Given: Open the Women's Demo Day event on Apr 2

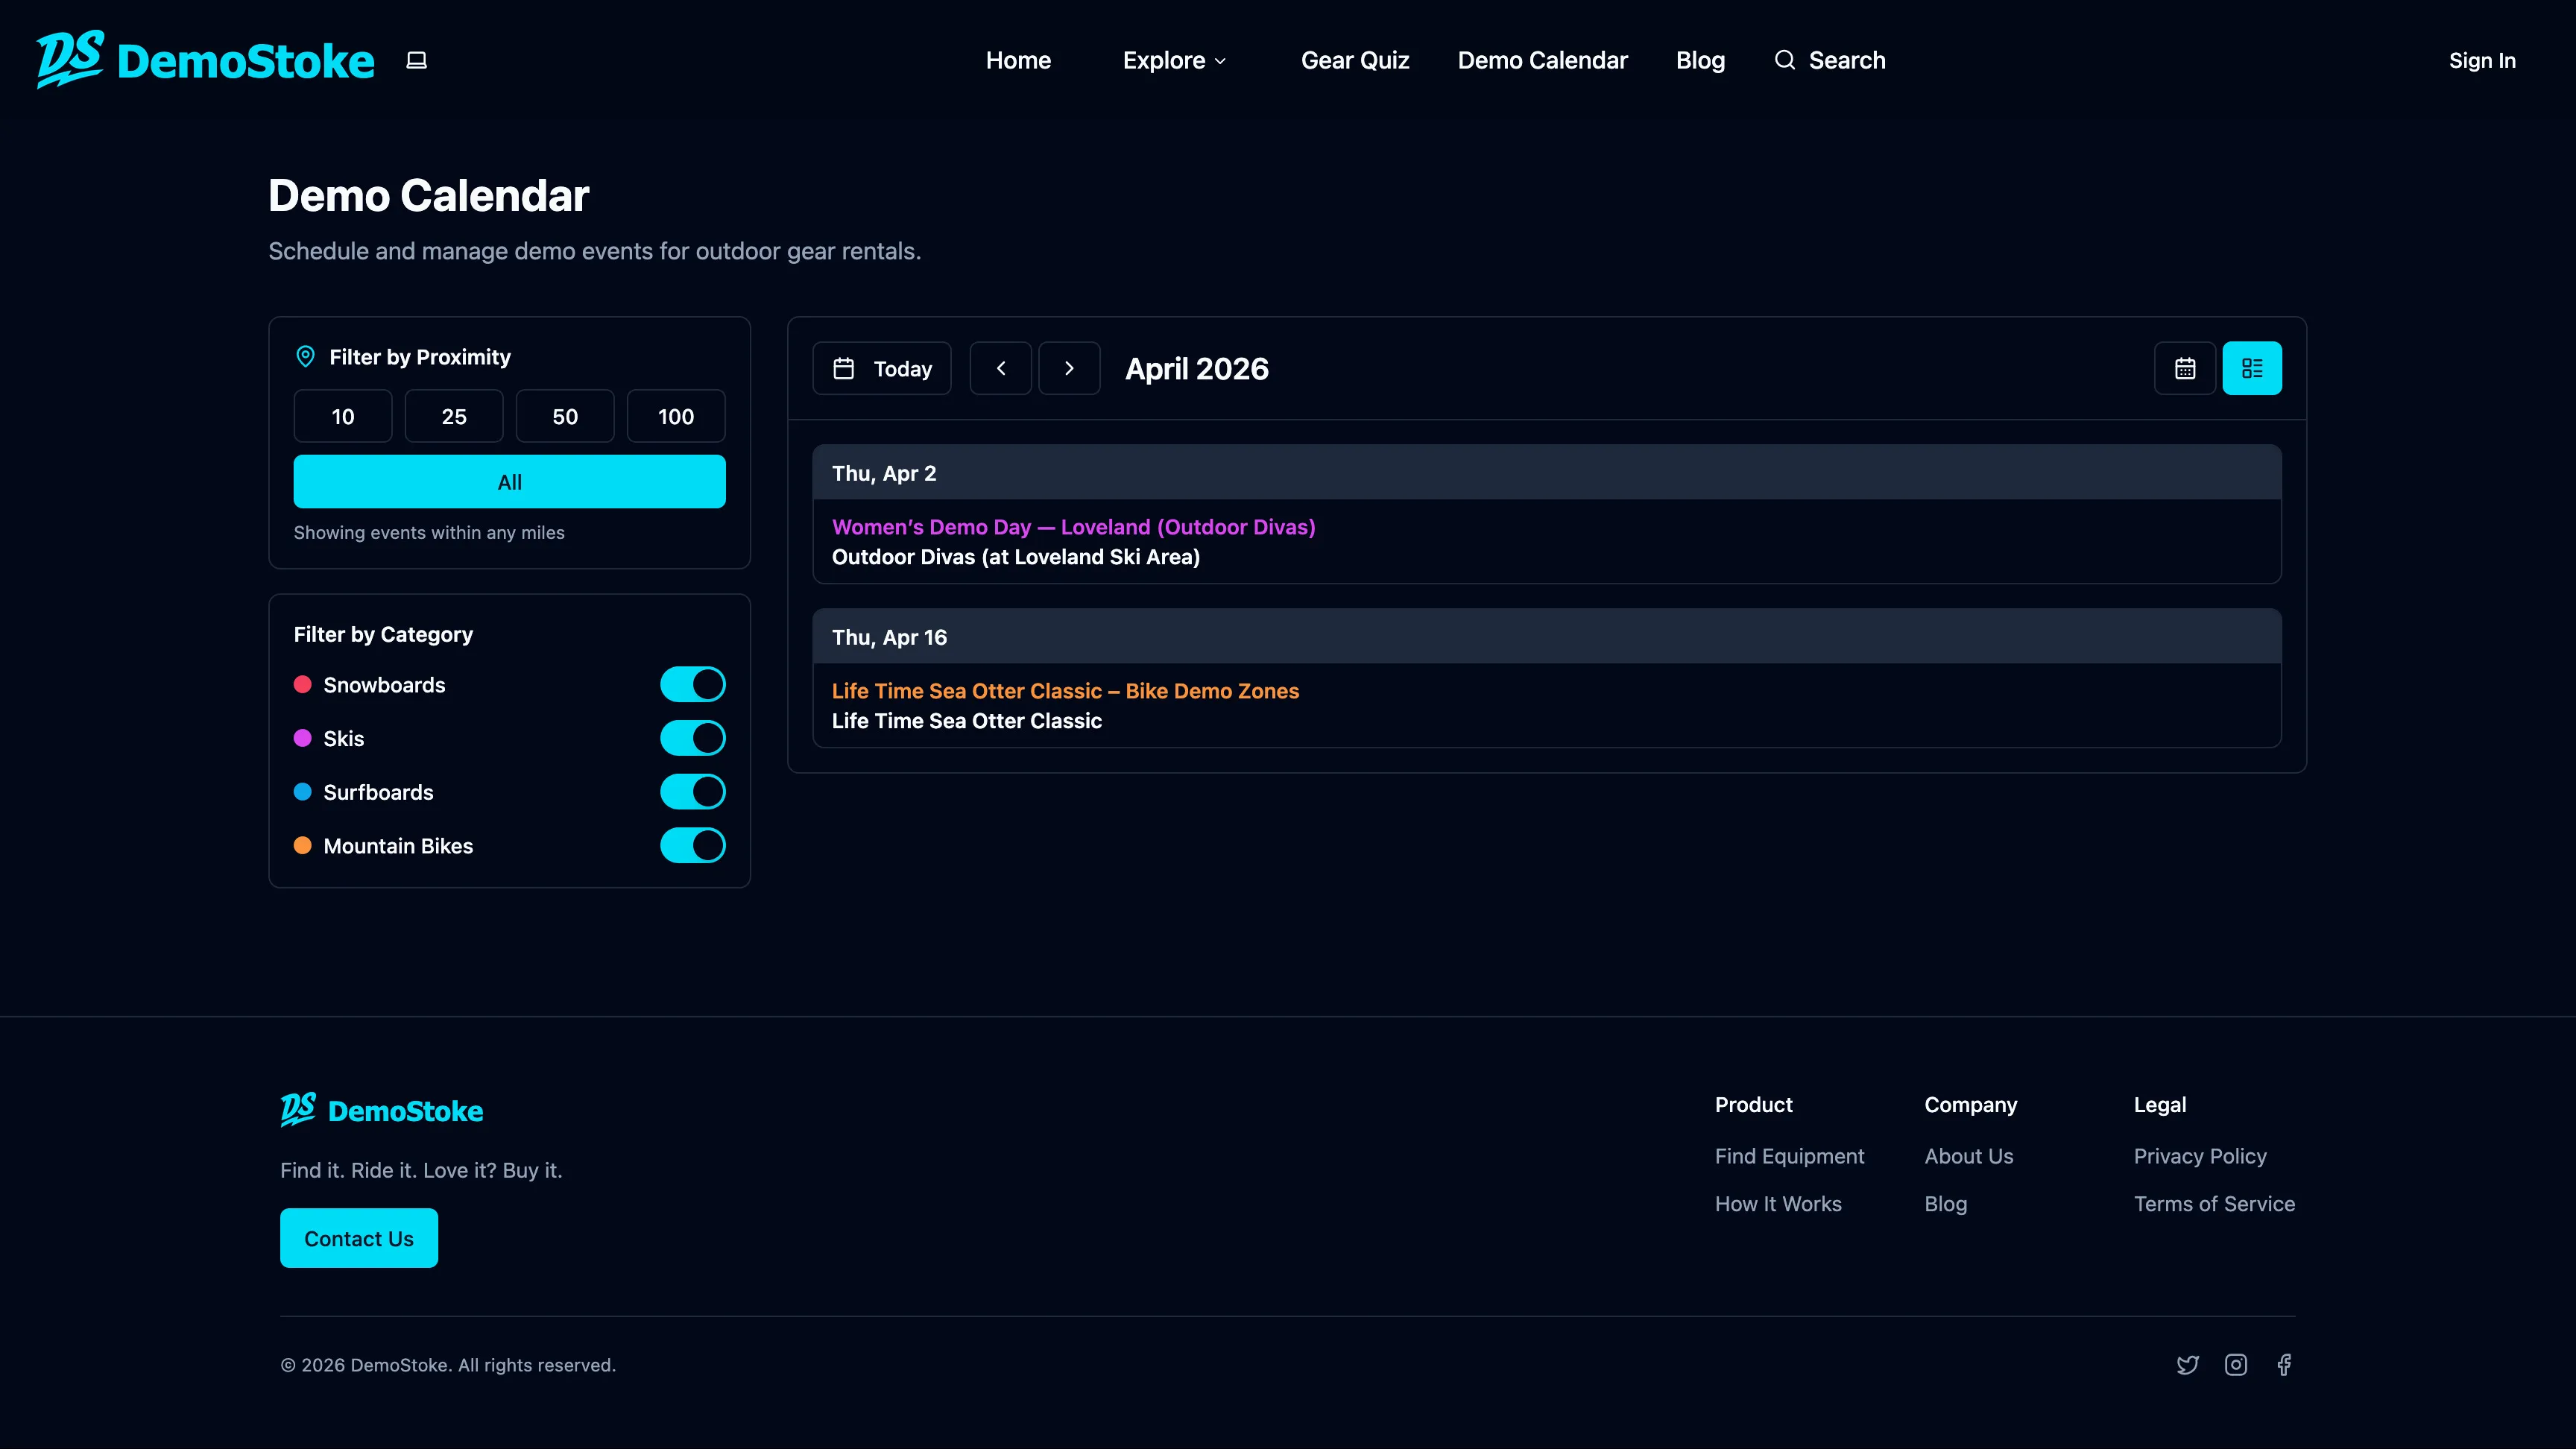Looking at the screenshot, I should 1073,526.
